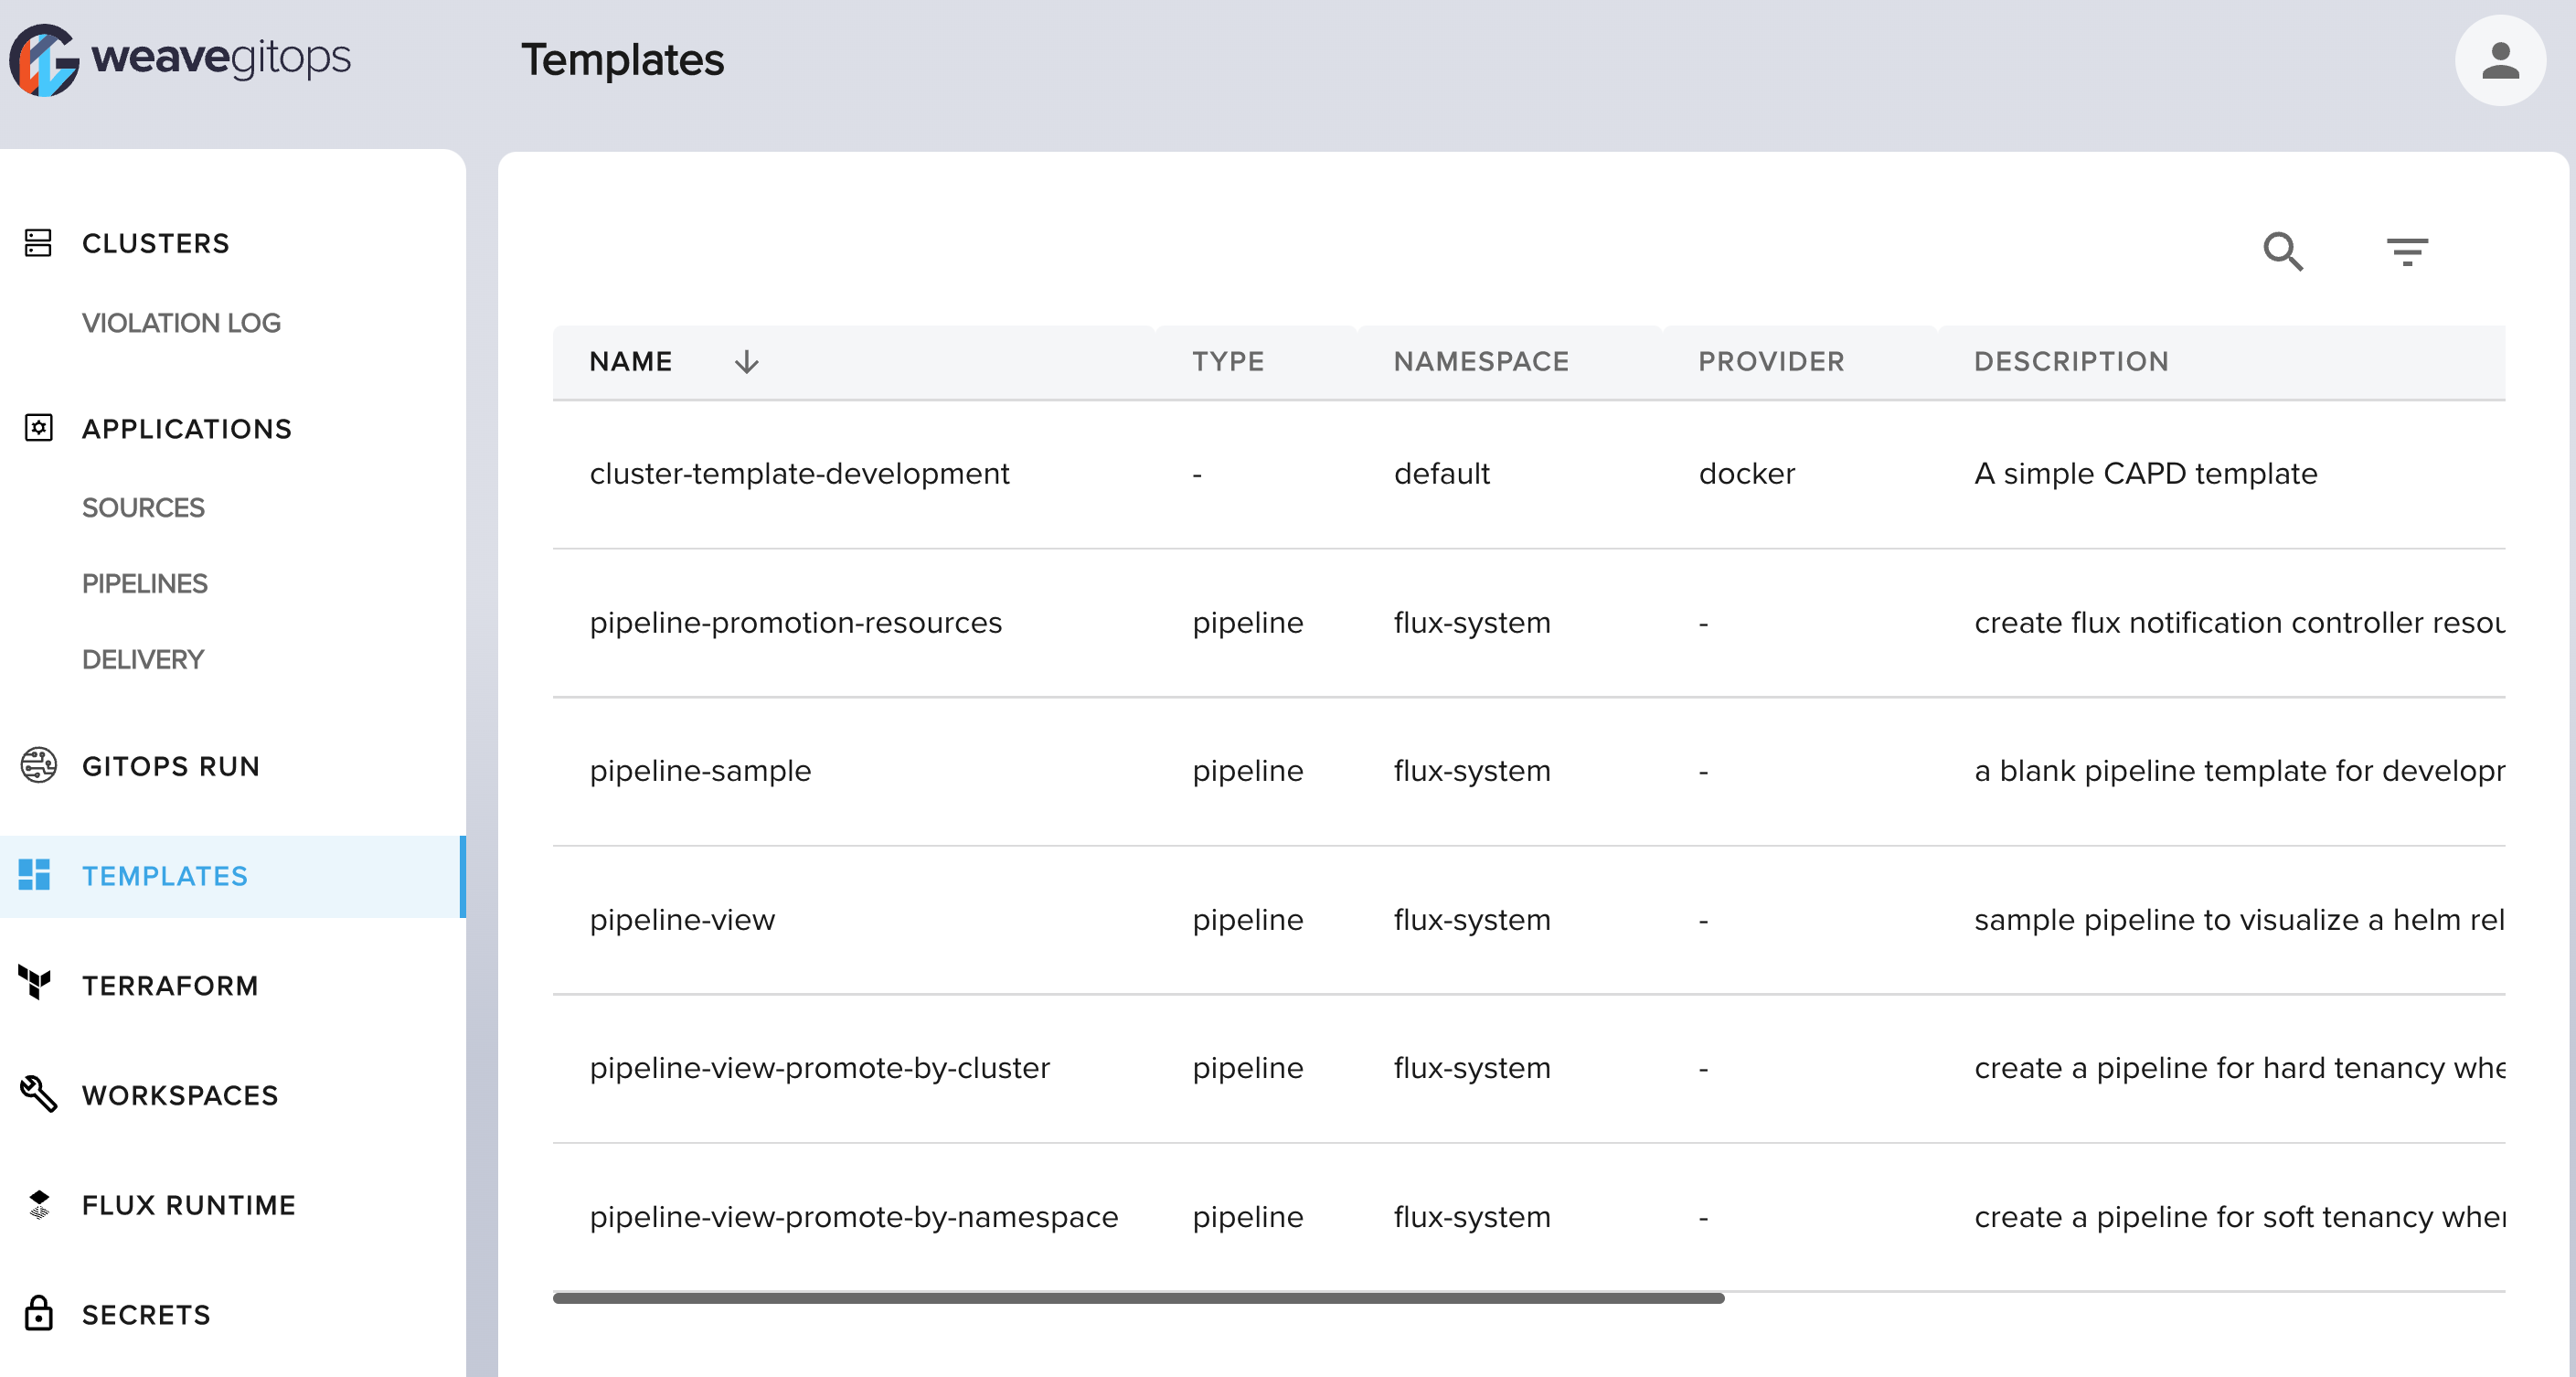Open Workspaces section
This screenshot has width=2576, height=1377.
[180, 1095]
